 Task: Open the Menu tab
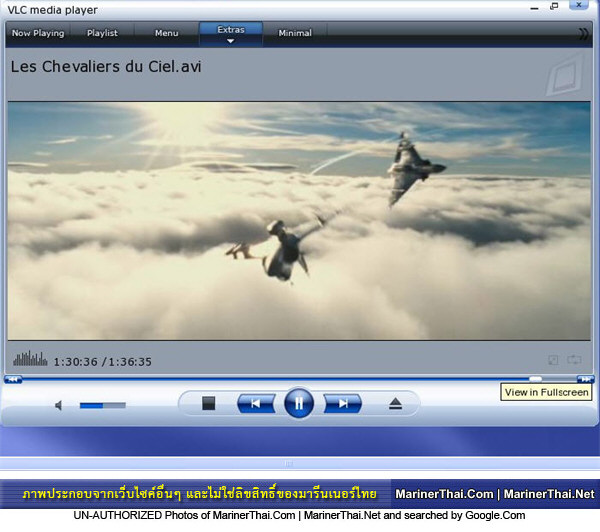tap(166, 33)
